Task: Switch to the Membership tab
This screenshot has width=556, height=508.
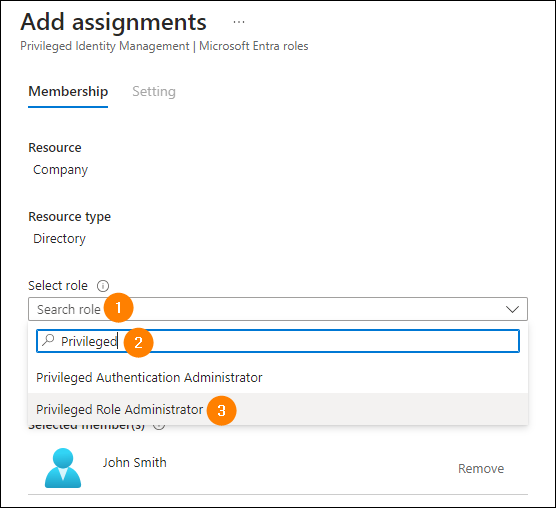Action: 68,92
